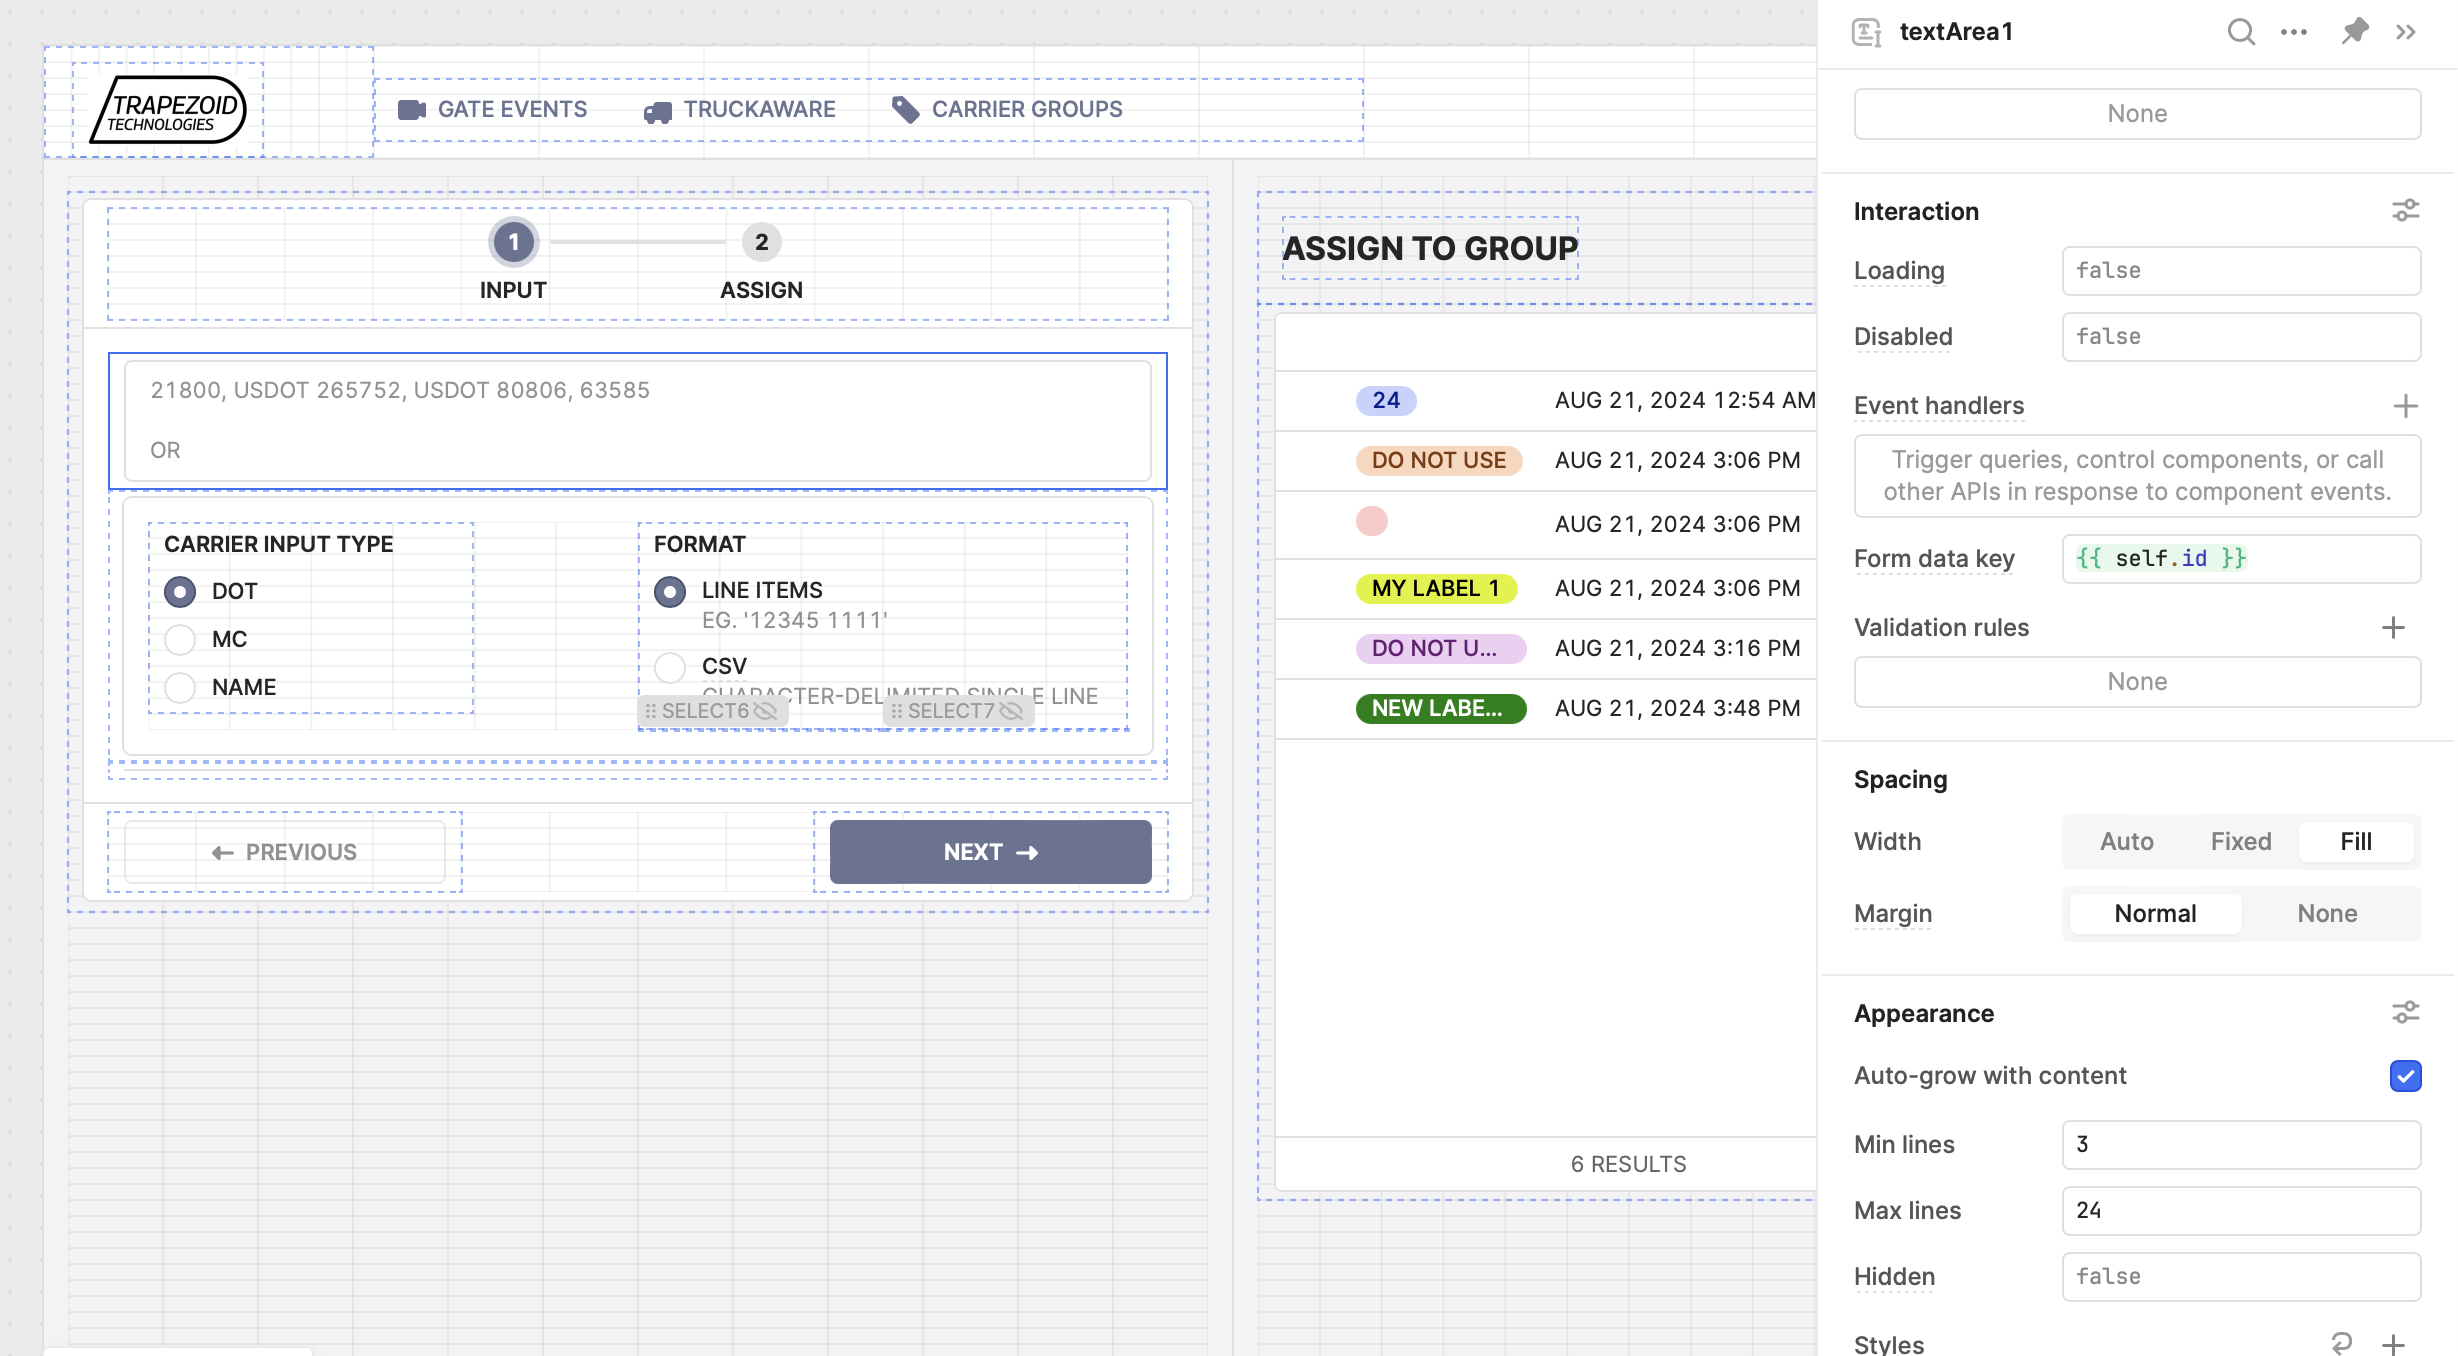This screenshot has width=2458, height=1356.
Task: Add a validation rule with plus icon
Action: pos(2393,628)
